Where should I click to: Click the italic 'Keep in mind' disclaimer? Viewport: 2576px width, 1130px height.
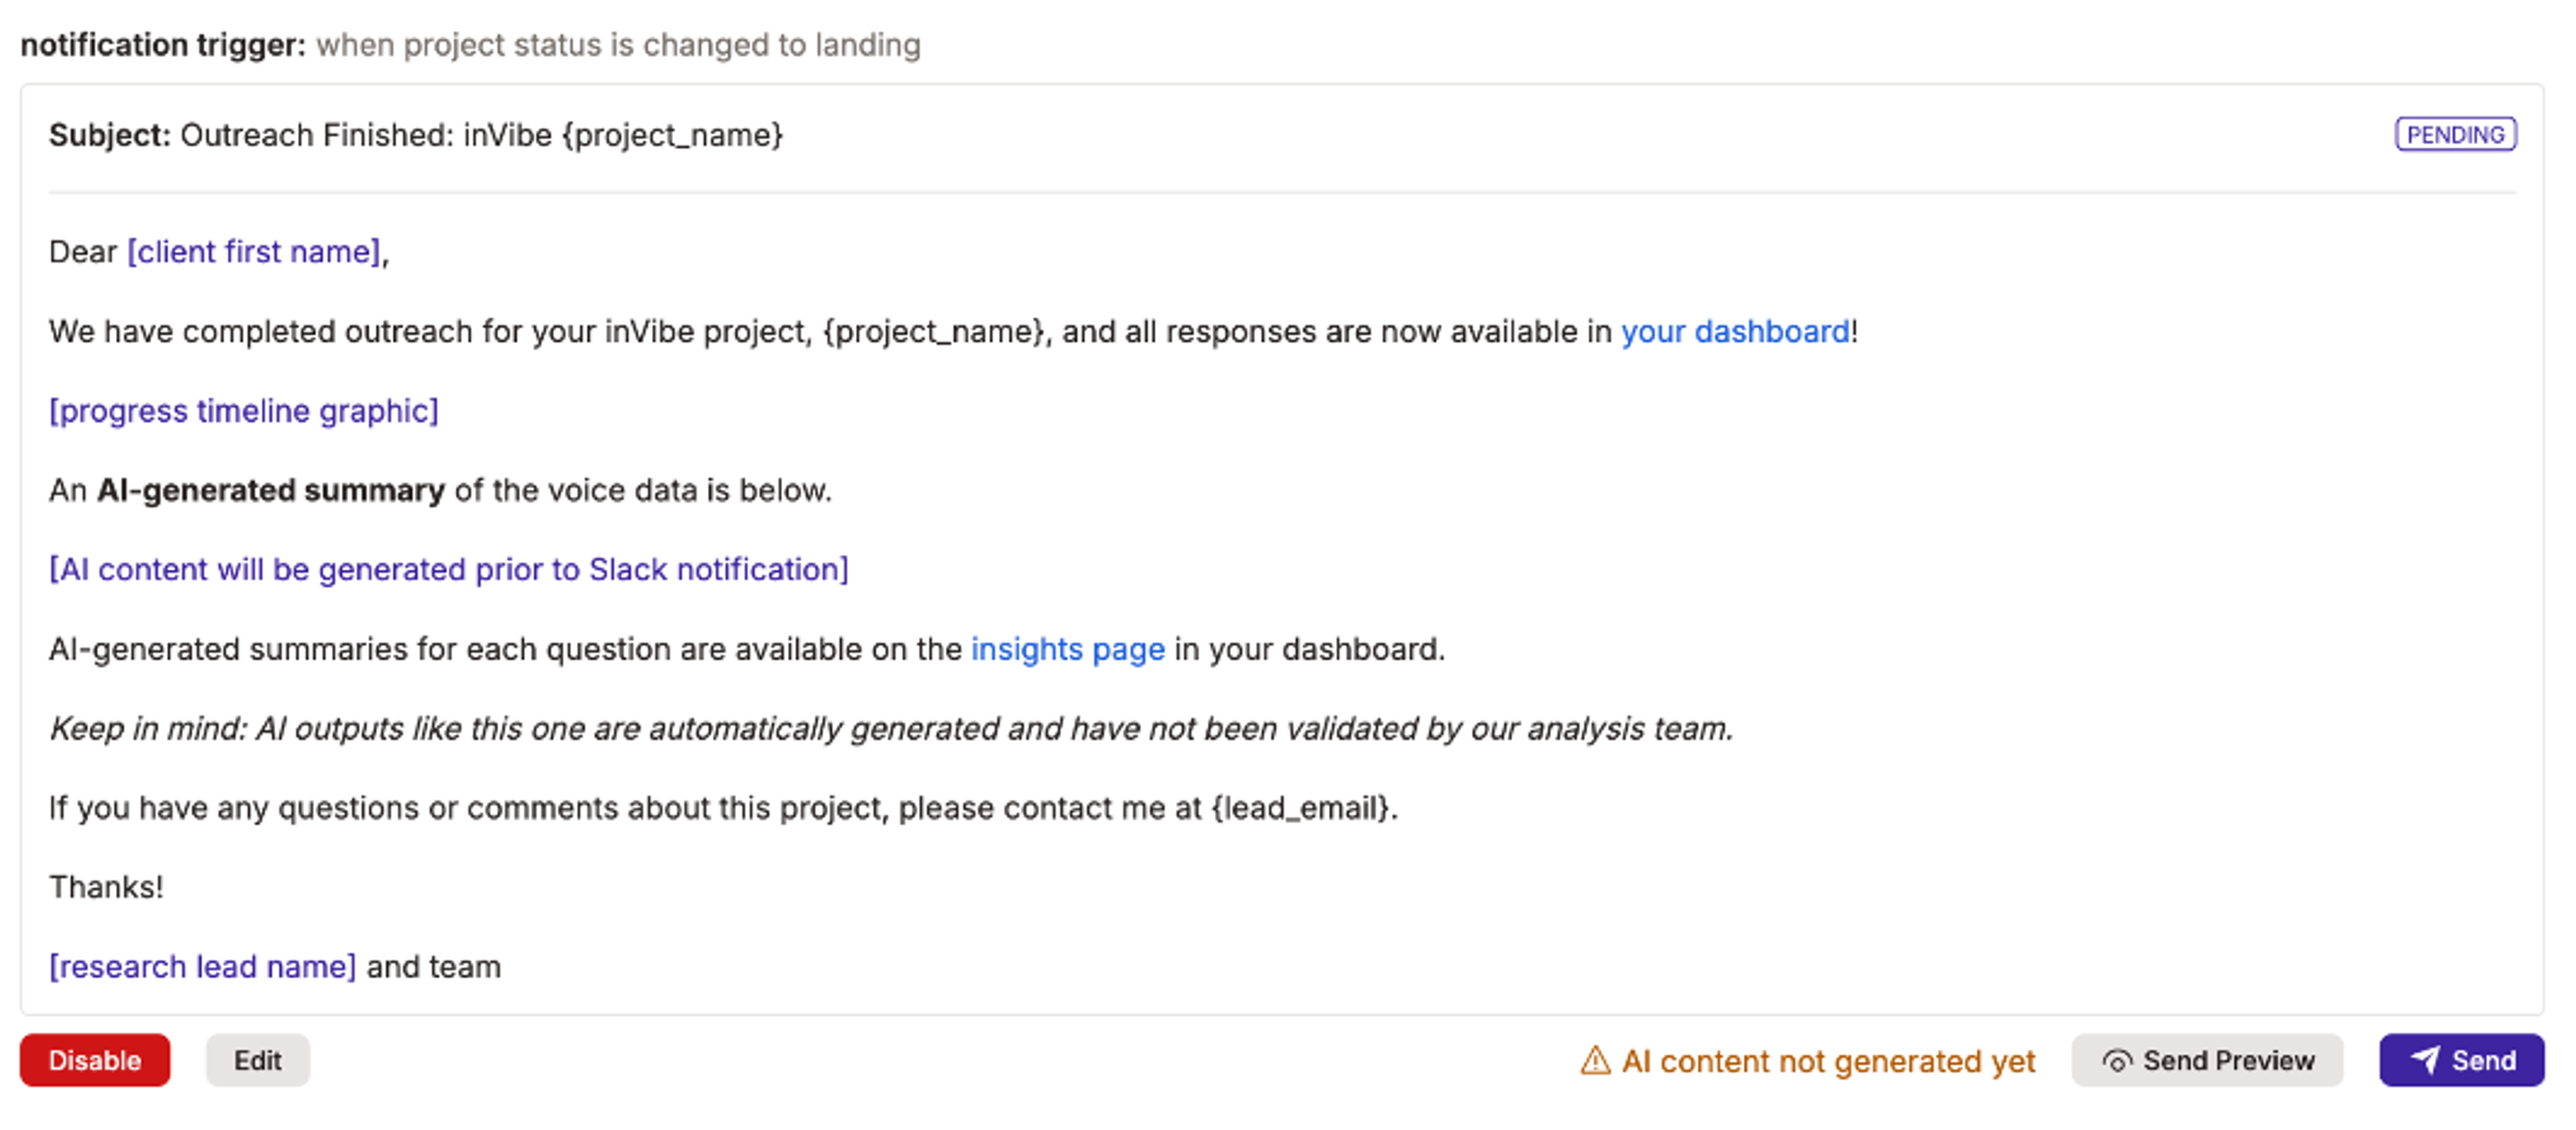[x=890, y=729]
